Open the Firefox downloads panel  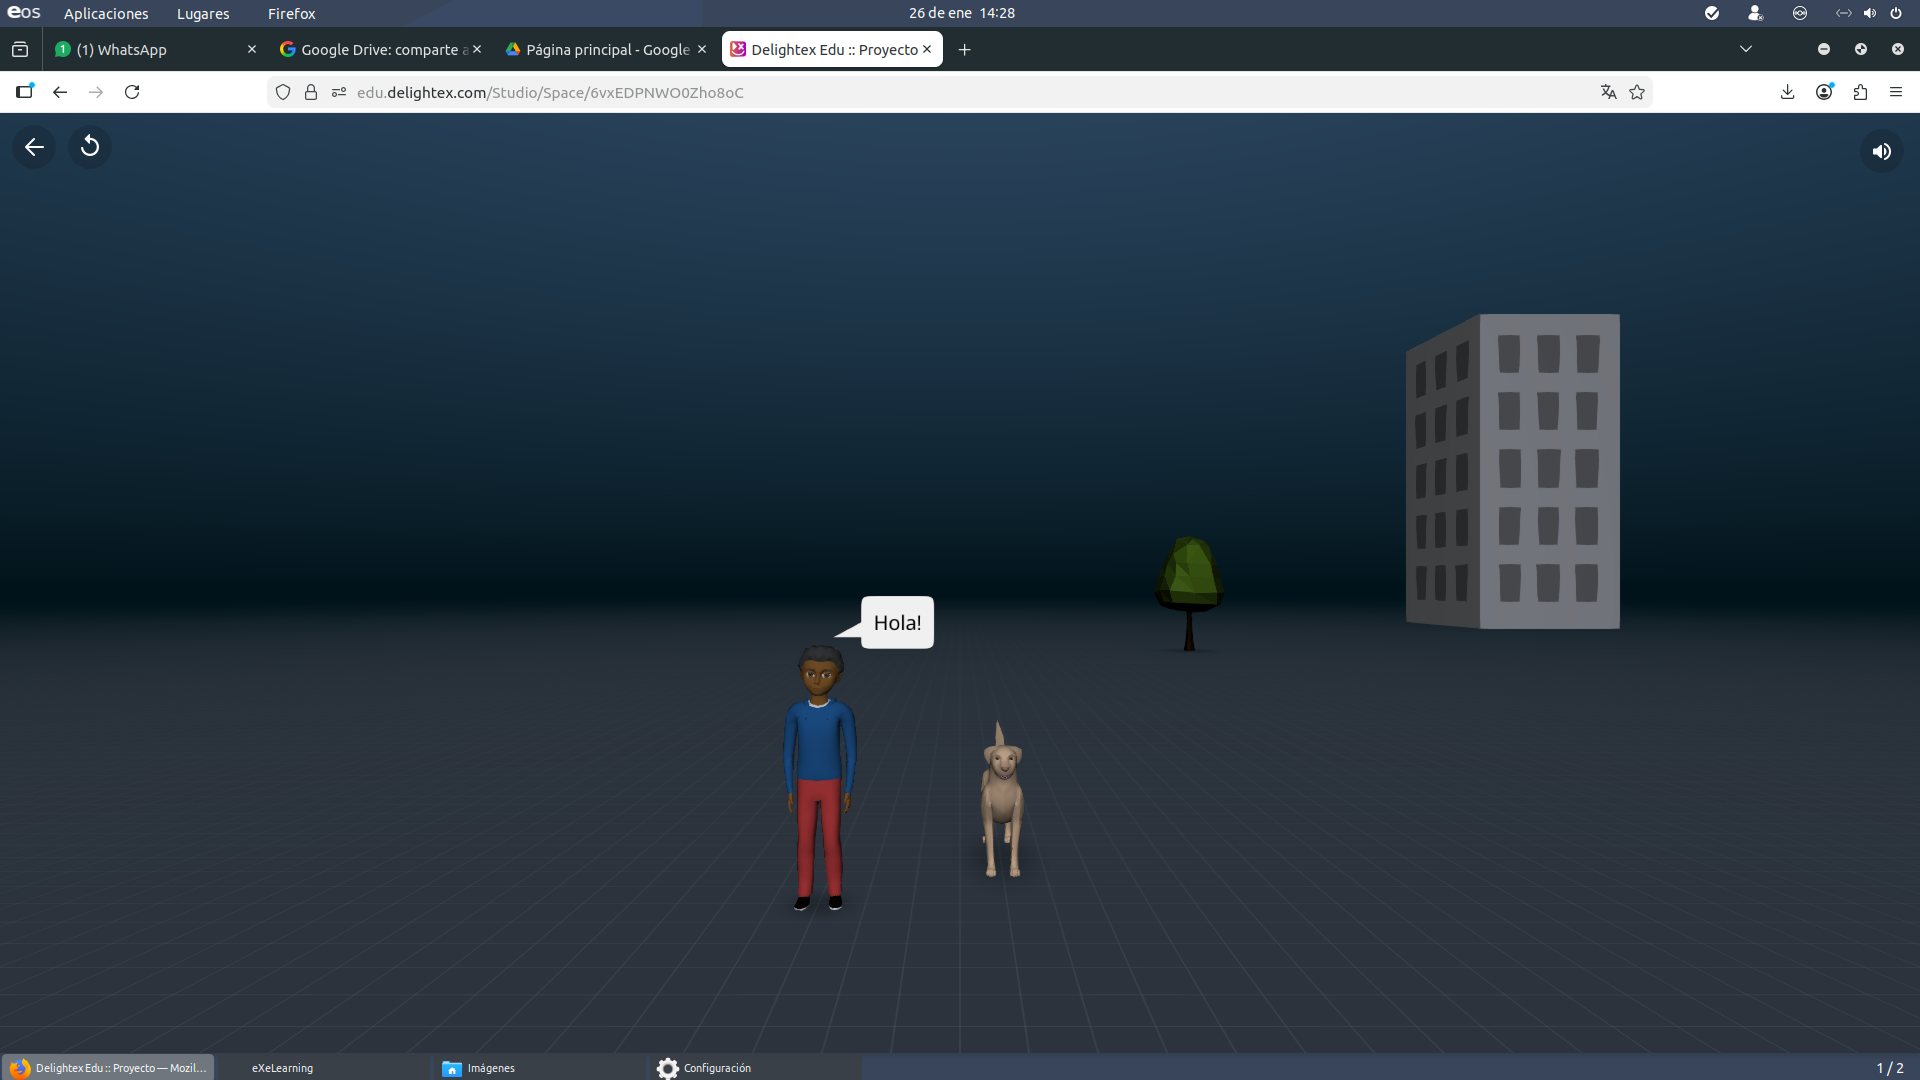pyautogui.click(x=1787, y=92)
